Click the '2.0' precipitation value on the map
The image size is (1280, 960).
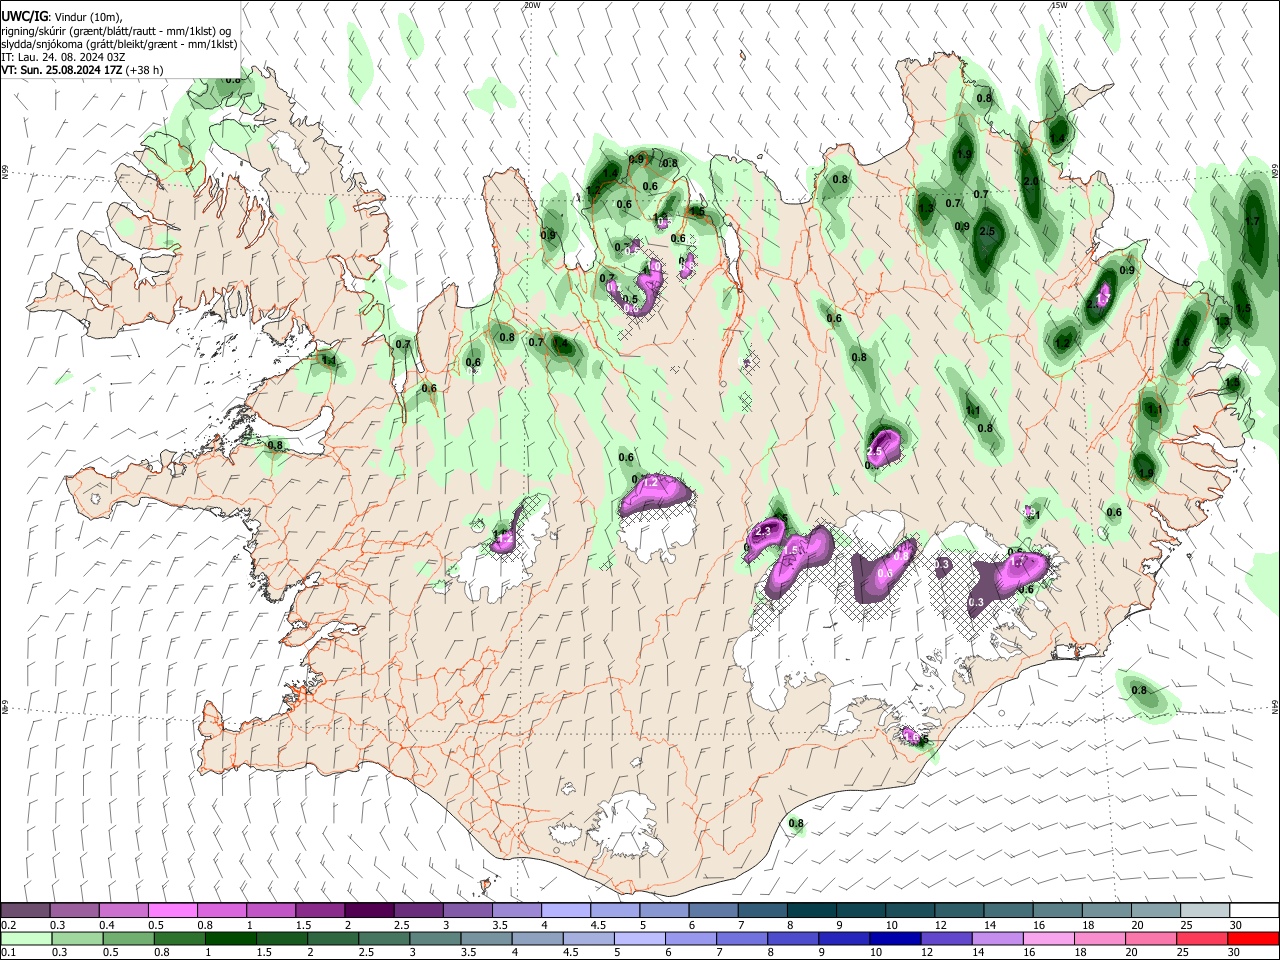click(1032, 182)
